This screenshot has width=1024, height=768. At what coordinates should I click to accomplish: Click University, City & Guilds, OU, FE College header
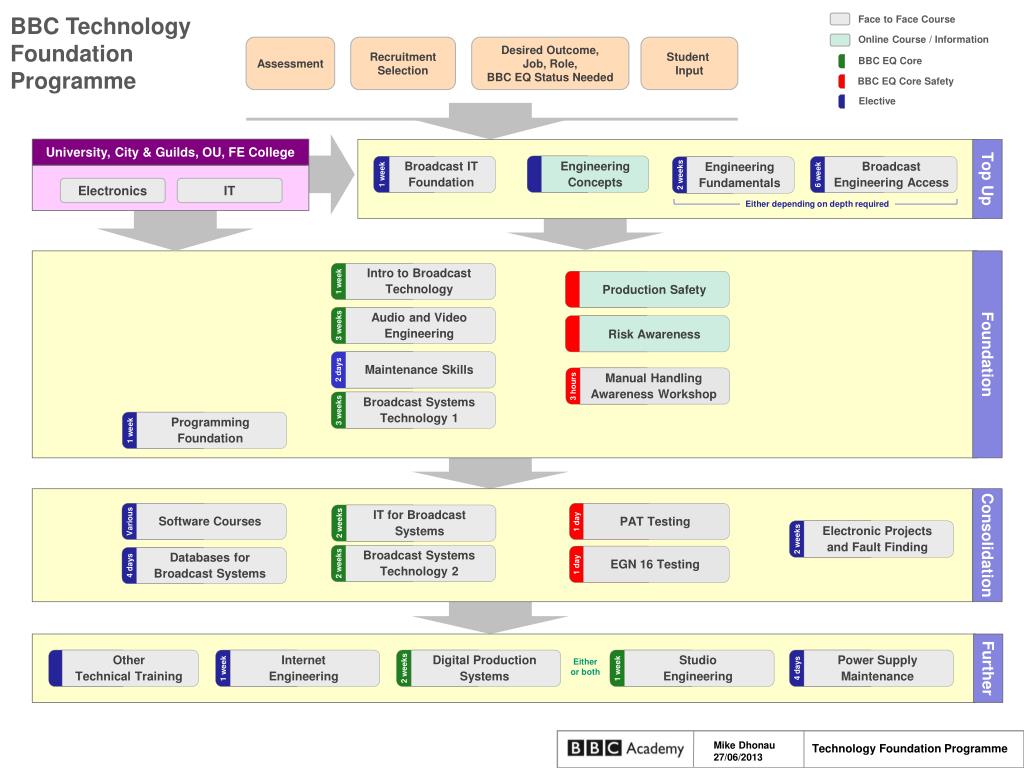pyautogui.click(x=170, y=152)
